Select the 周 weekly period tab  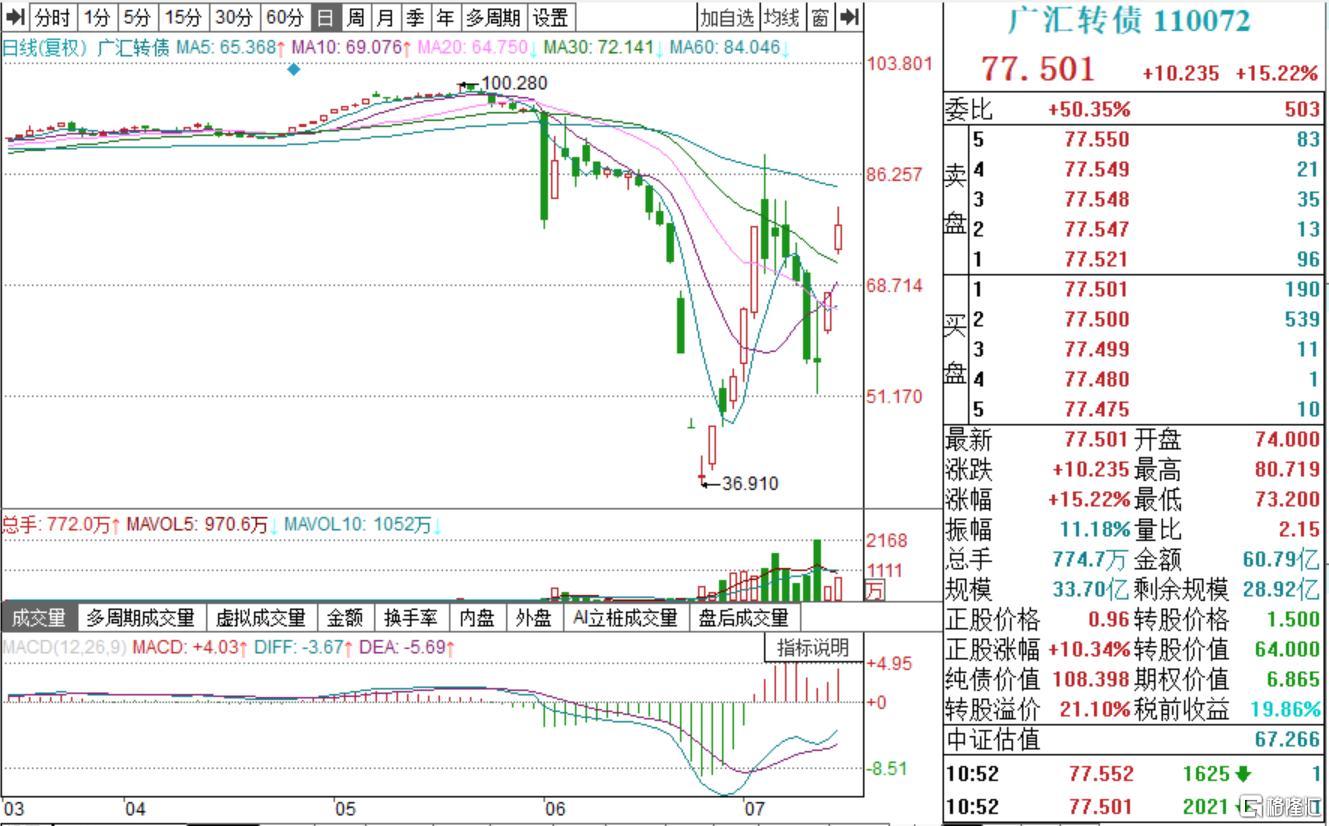pos(355,17)
